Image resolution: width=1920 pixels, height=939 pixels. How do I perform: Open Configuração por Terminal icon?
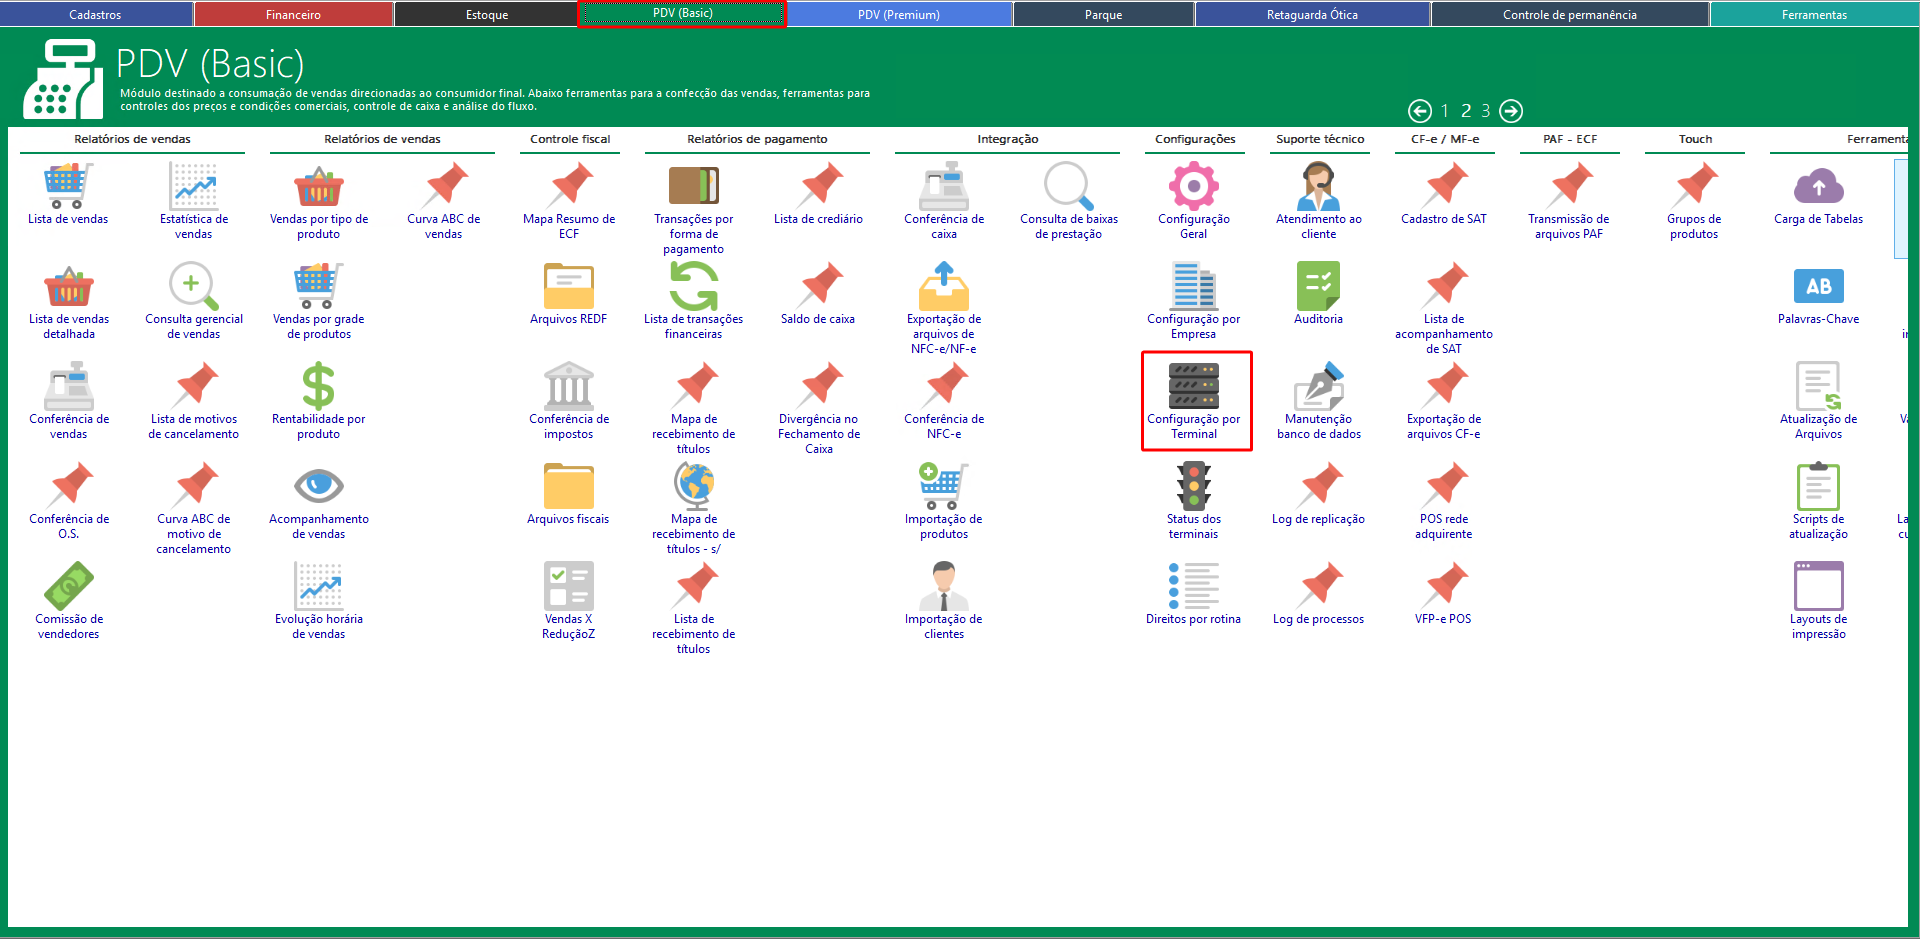tap(1194, 387)
